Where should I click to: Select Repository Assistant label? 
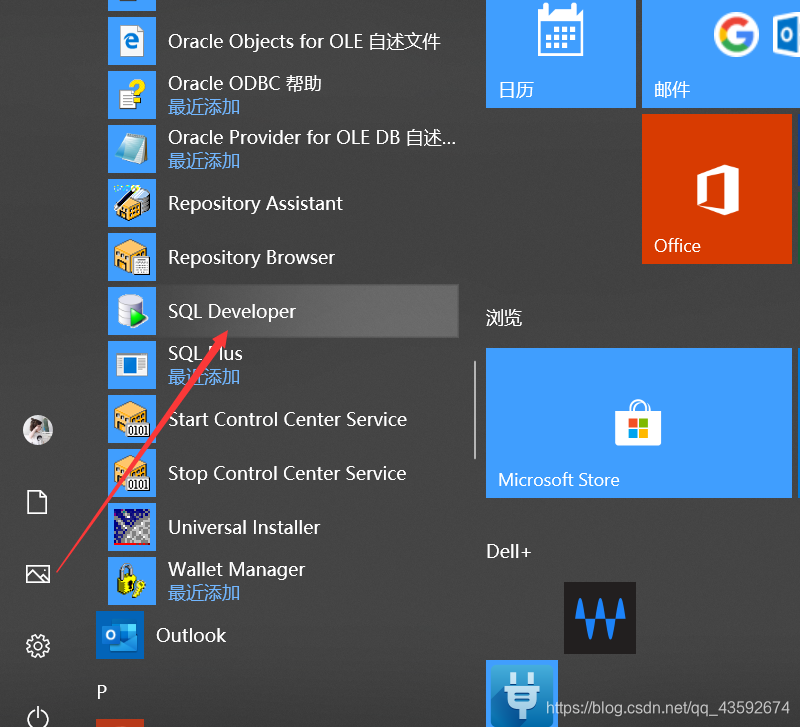(x=255, y=203)
